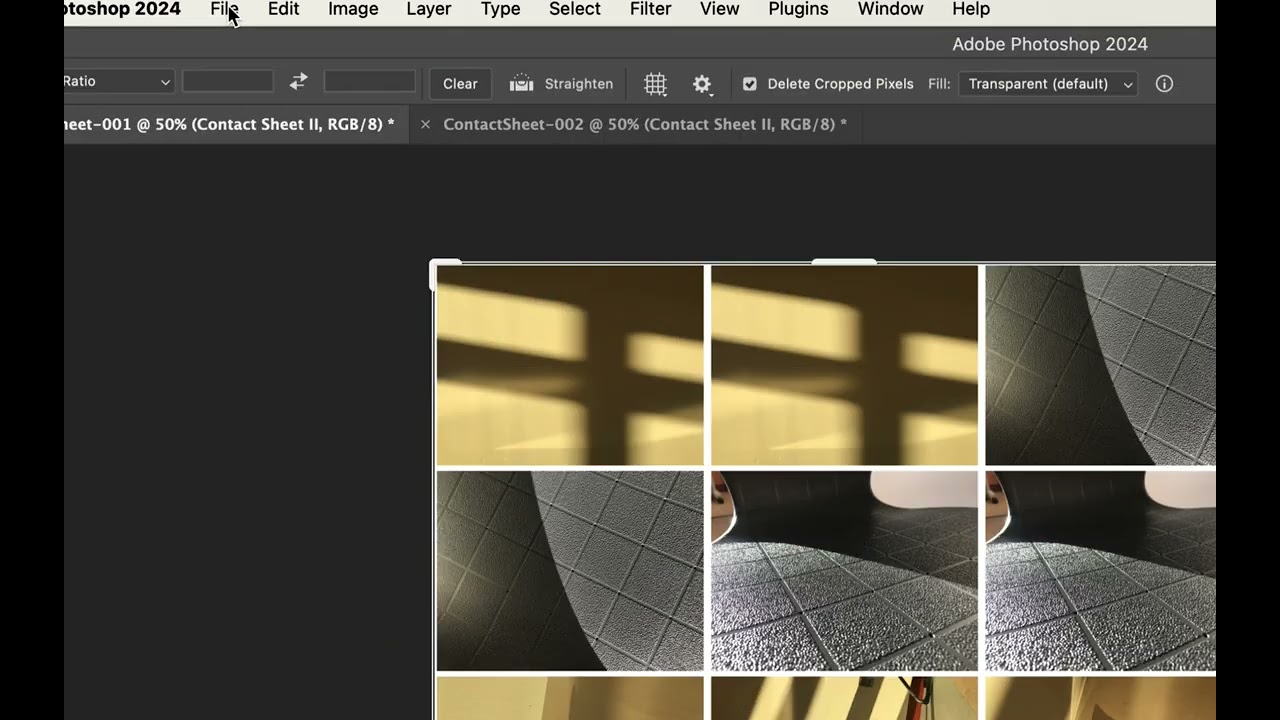The image size is (1280, 720).
Task: Toggle Delete Cropped Pixels checkbox
Action: 750,84
